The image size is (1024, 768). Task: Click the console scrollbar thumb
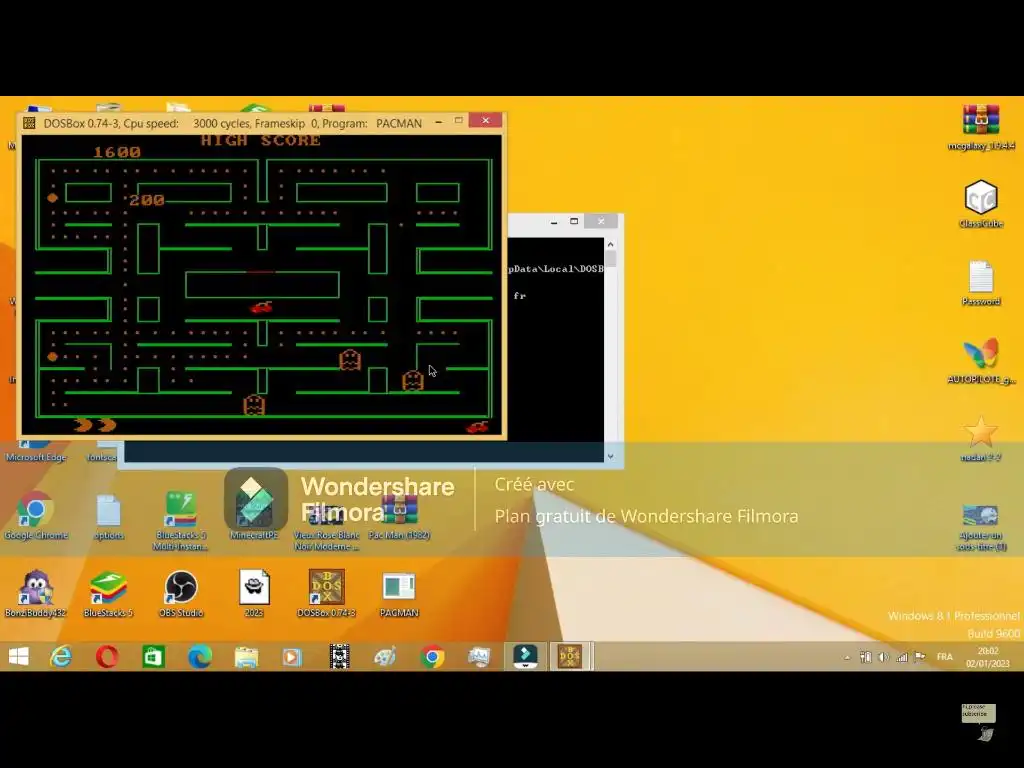pyautogui.click(x=611, y=259)
